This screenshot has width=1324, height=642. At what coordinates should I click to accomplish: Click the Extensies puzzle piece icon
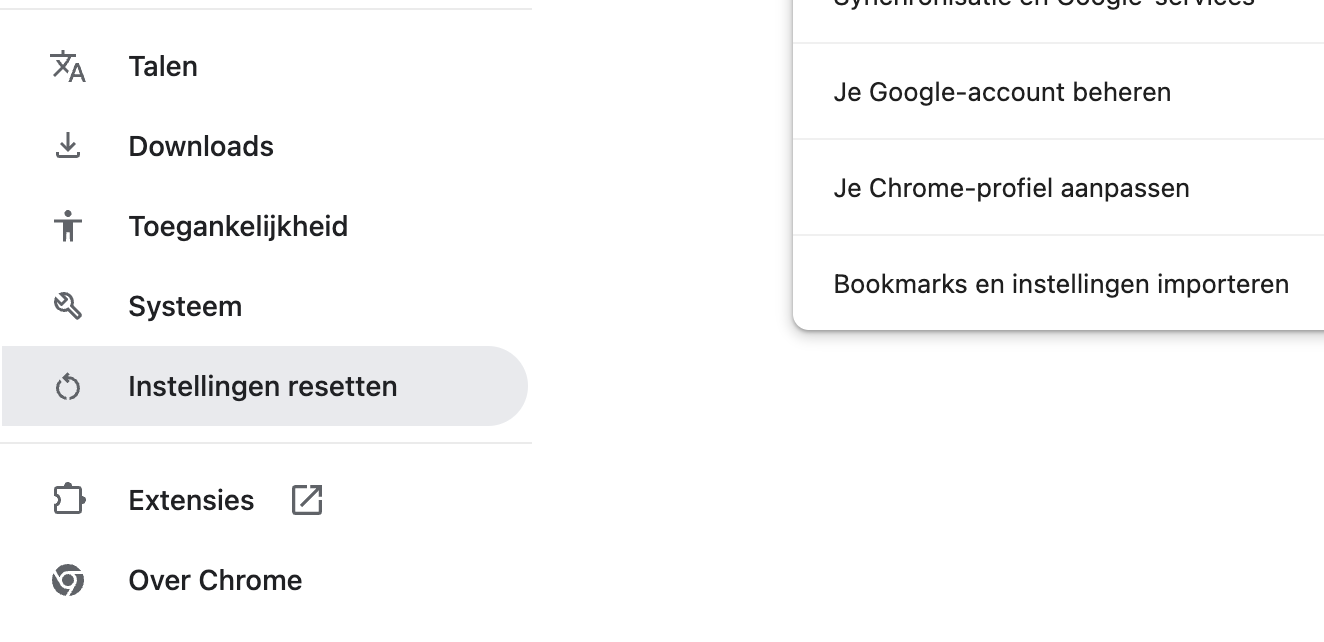point(67,499)
